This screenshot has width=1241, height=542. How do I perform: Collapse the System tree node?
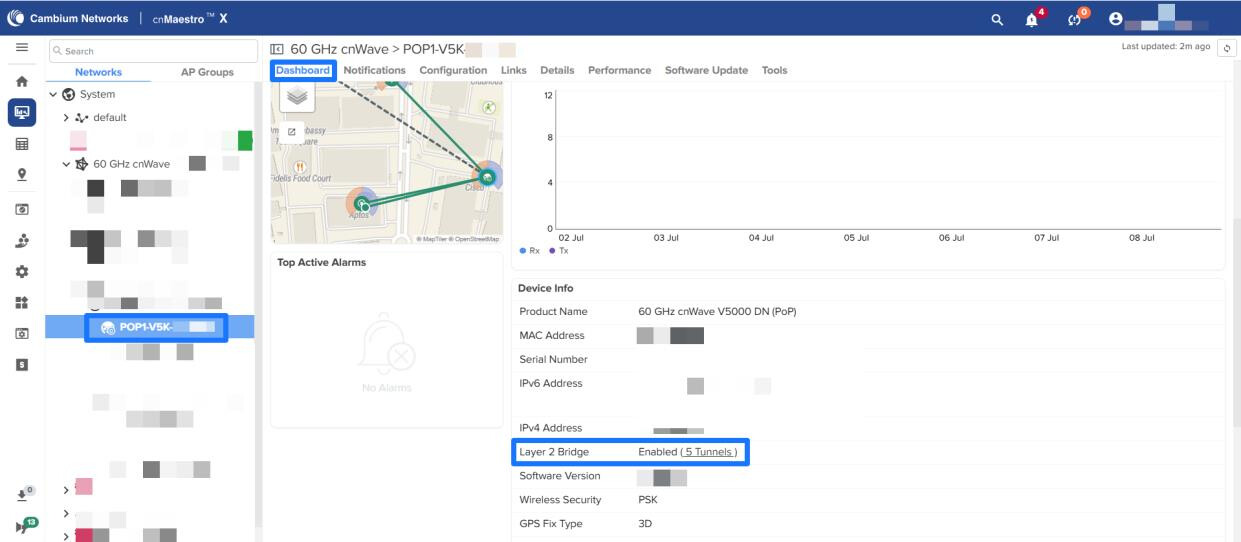pos(53,94)
